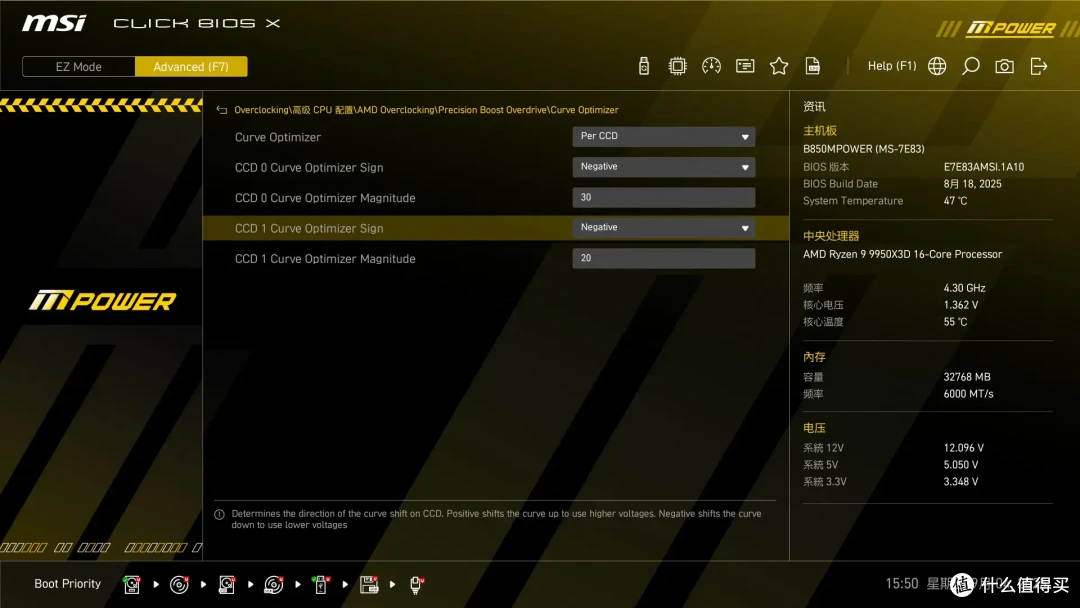This screenshot has width=1080, height=608.
Task: Click the BIOS Build Date 8月 18, 2025
Action: [x=973, y=184]
